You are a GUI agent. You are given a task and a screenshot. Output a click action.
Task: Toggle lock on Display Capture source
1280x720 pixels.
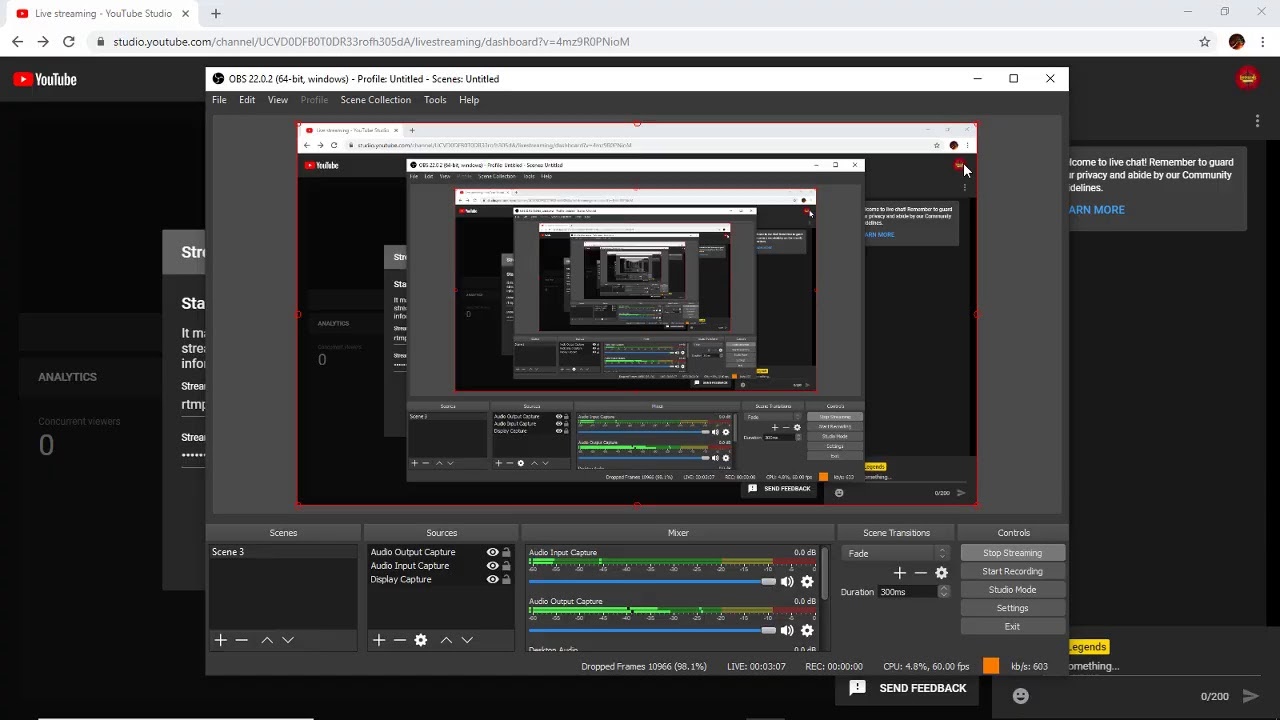pyautogui.click(x=506, y=580)
